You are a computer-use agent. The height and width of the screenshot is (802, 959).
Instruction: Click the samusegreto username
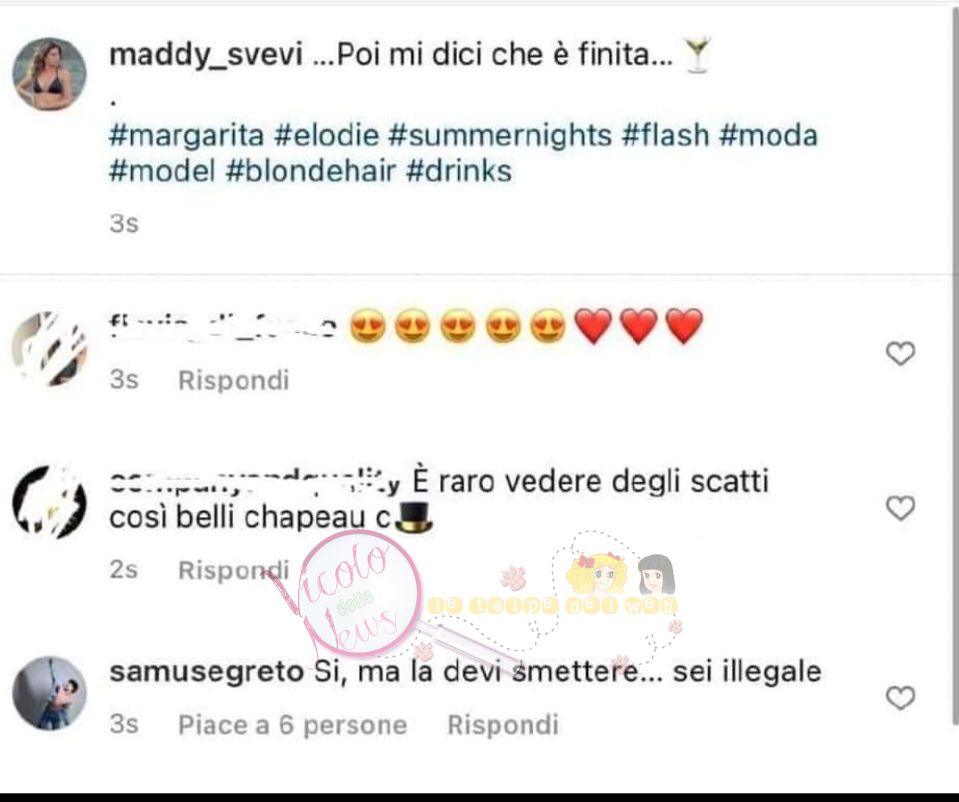click(x=207, y=672)
